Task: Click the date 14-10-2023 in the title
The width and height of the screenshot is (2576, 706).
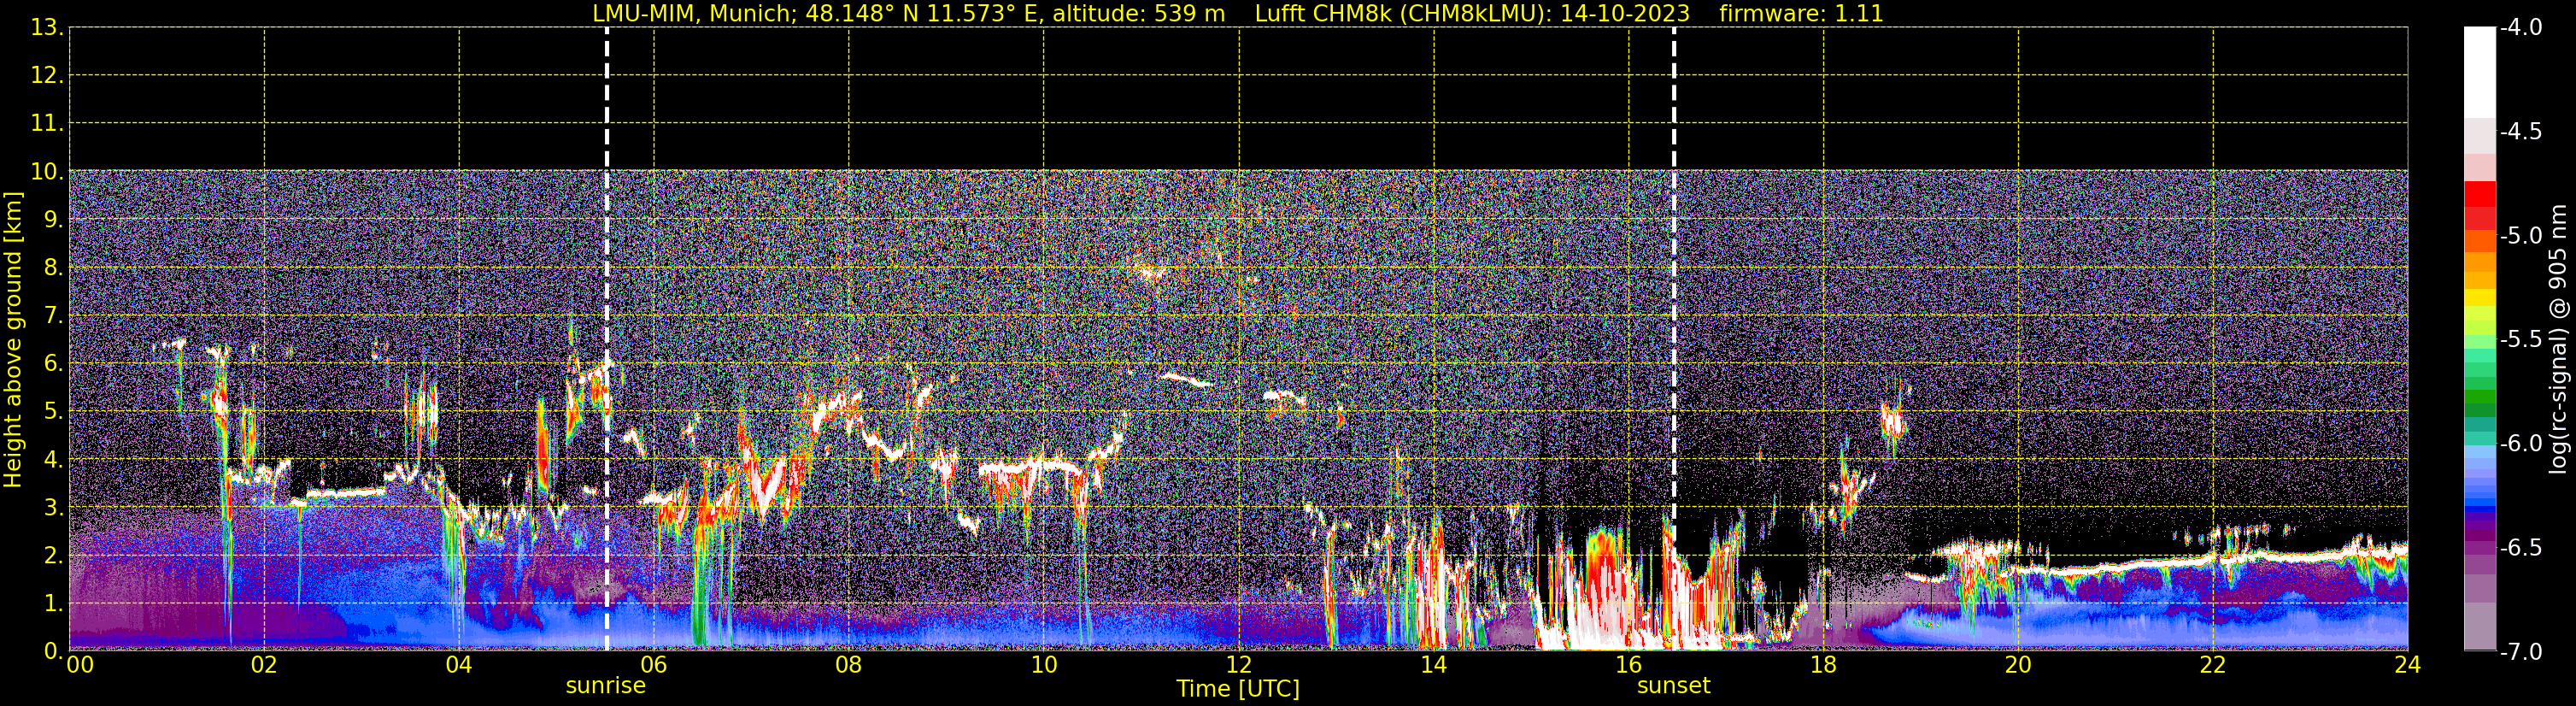Action: coord(1624,14)
